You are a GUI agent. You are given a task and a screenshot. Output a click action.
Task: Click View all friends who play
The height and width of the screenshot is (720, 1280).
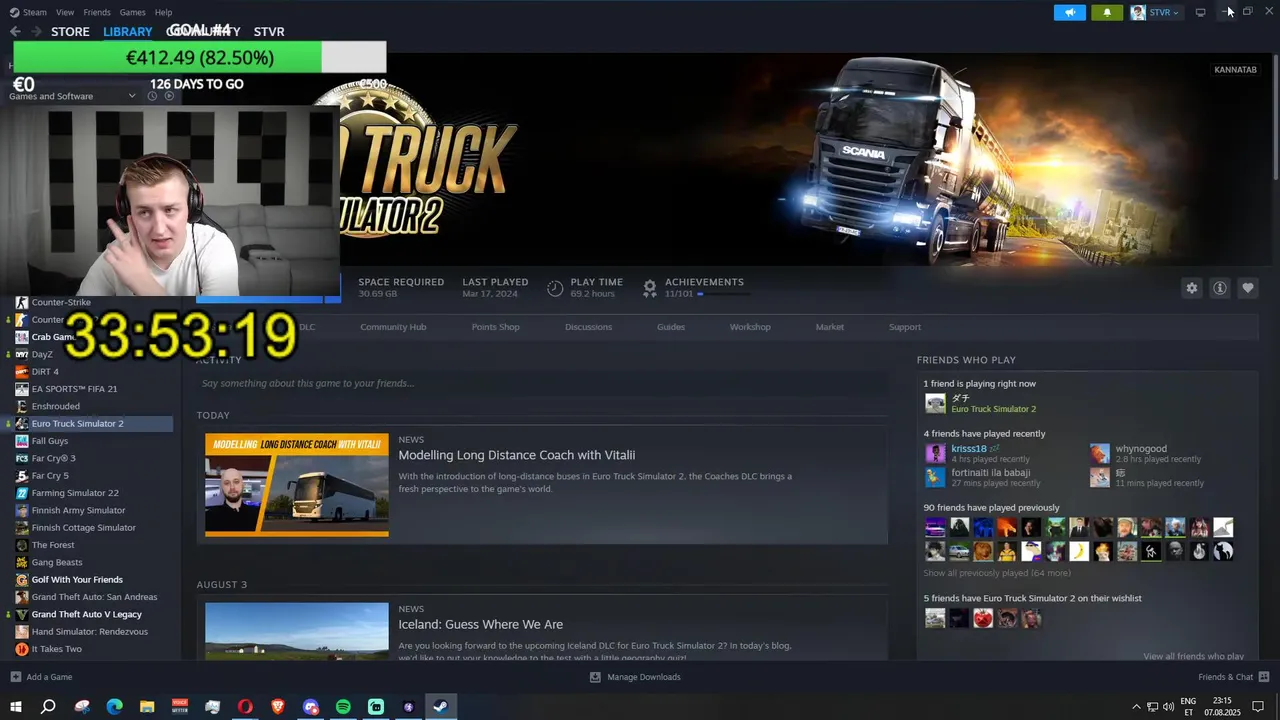[x=1193, y=656]
